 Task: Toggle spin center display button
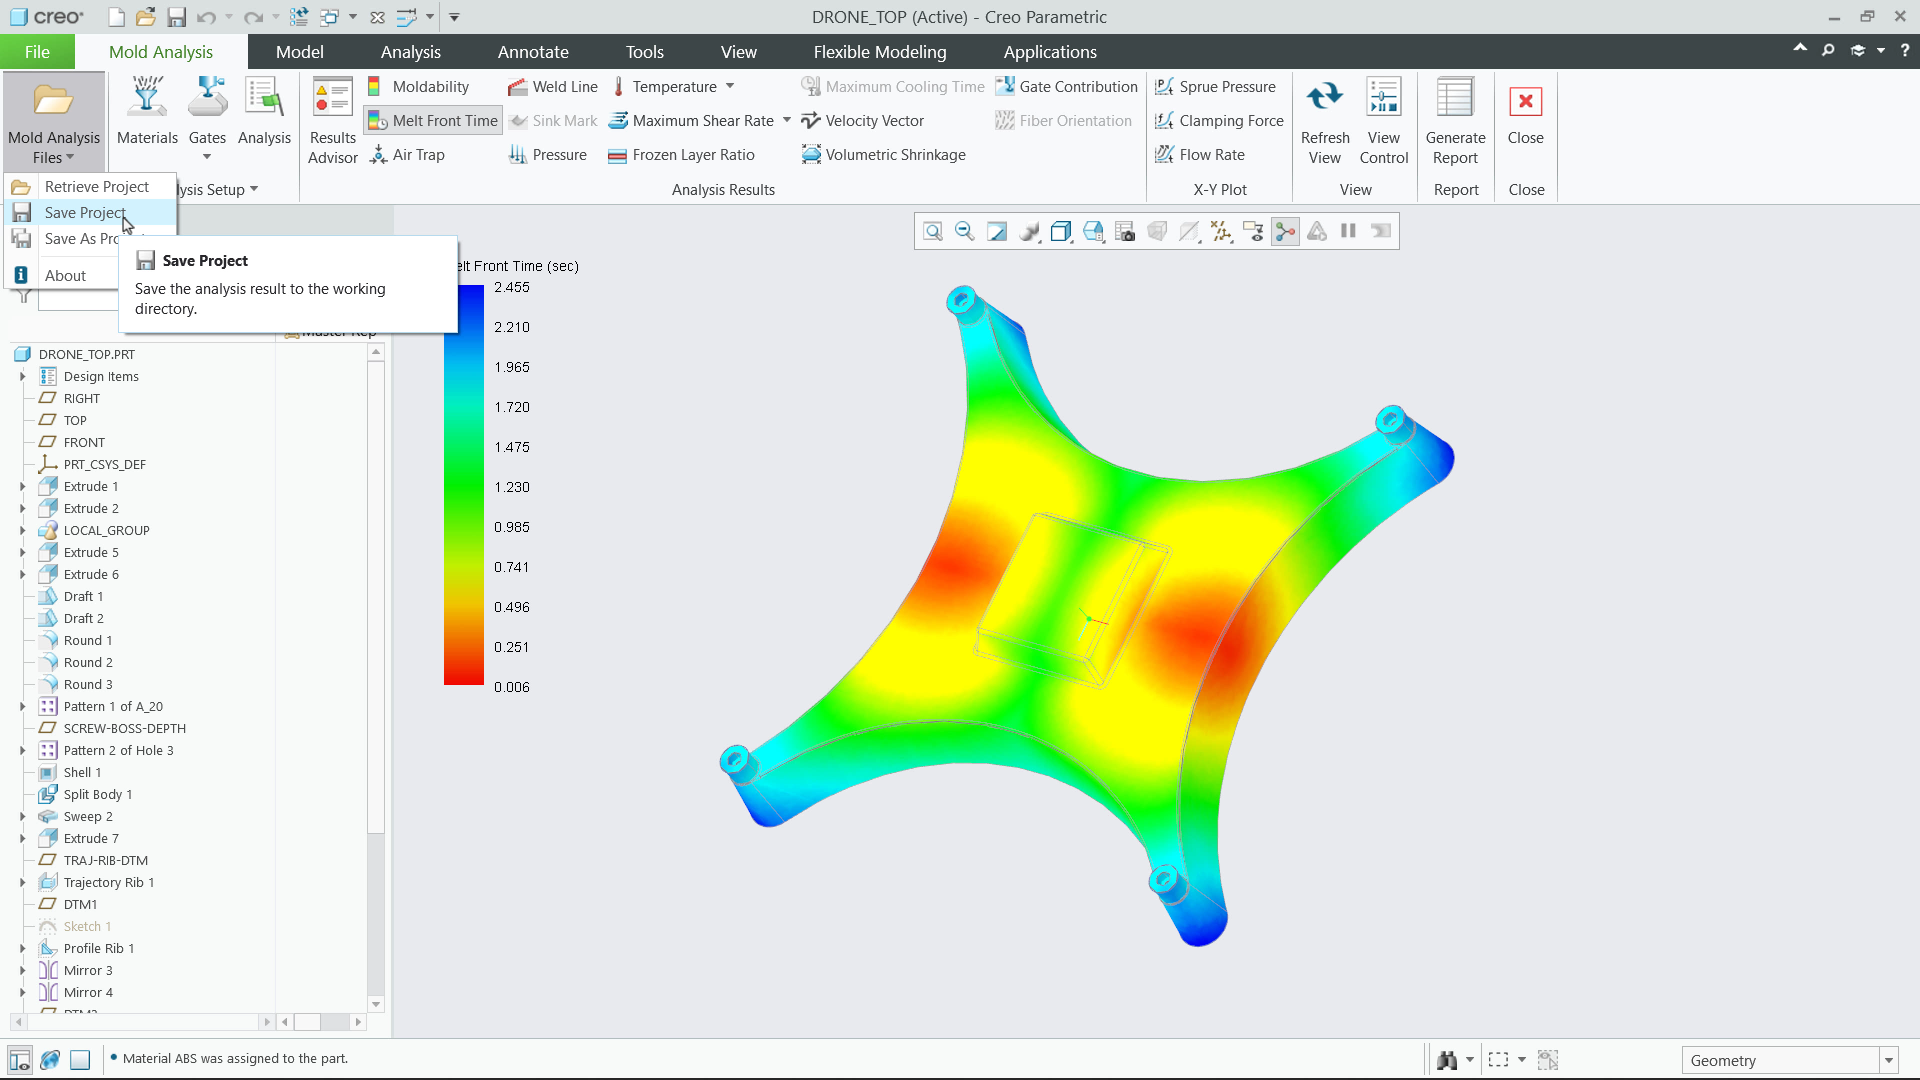click(1285, 232)
